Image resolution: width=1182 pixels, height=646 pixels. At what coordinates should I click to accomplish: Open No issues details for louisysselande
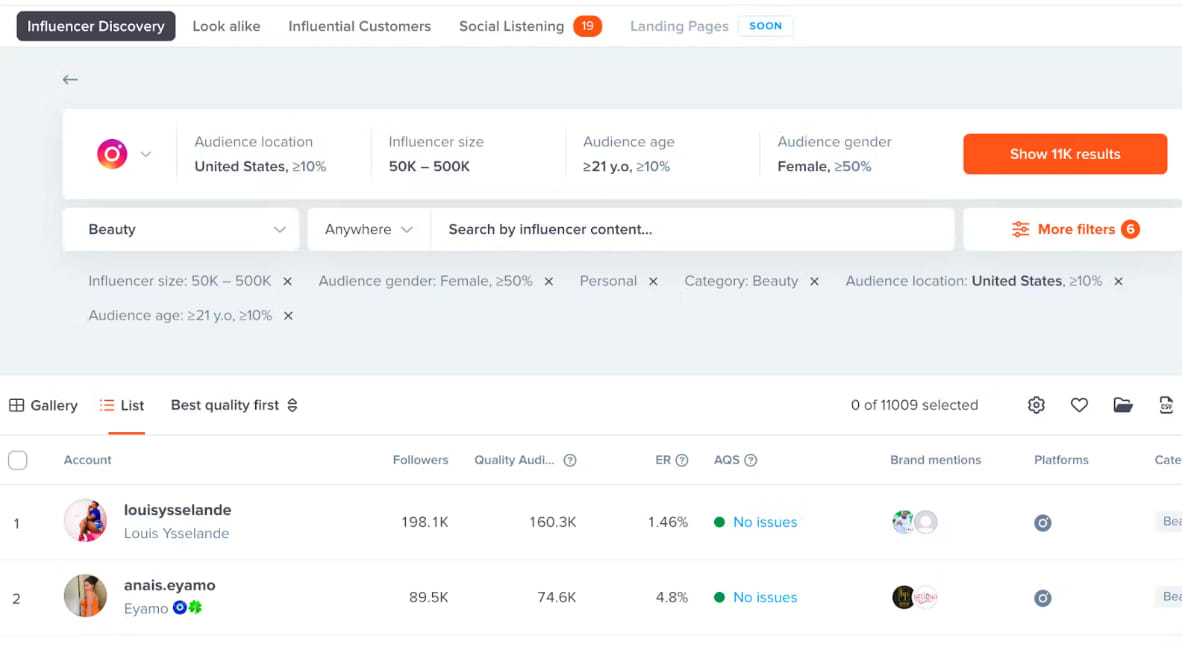click(765, 522)
